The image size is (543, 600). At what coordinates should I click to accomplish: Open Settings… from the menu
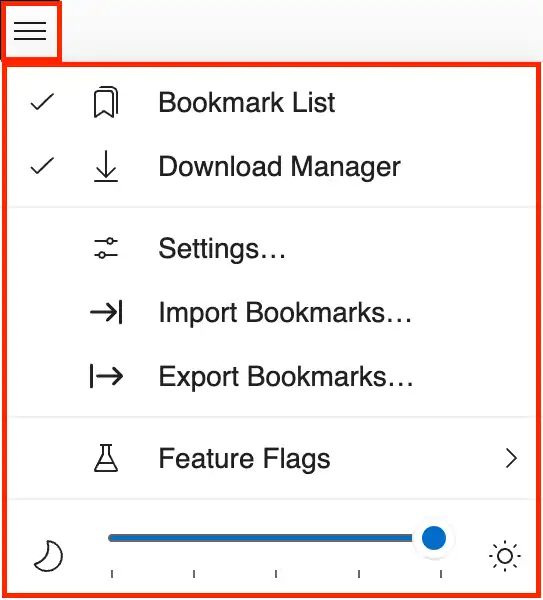pyautogui.click(x=271, y=248)
